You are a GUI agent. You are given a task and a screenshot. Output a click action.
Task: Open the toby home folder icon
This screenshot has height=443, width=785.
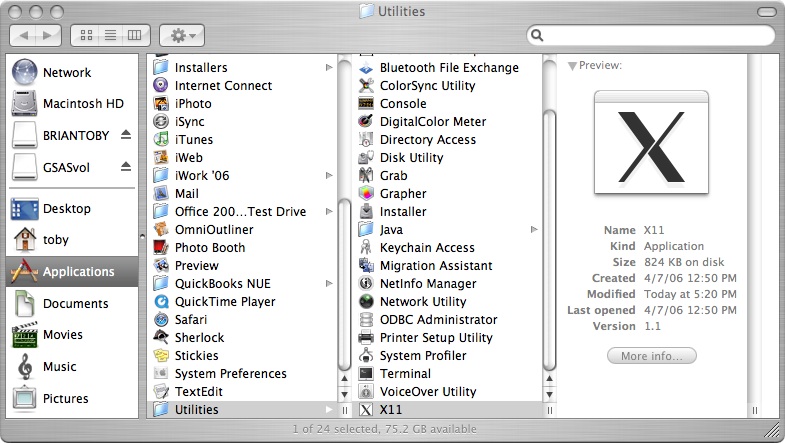(x=25, y=239)
